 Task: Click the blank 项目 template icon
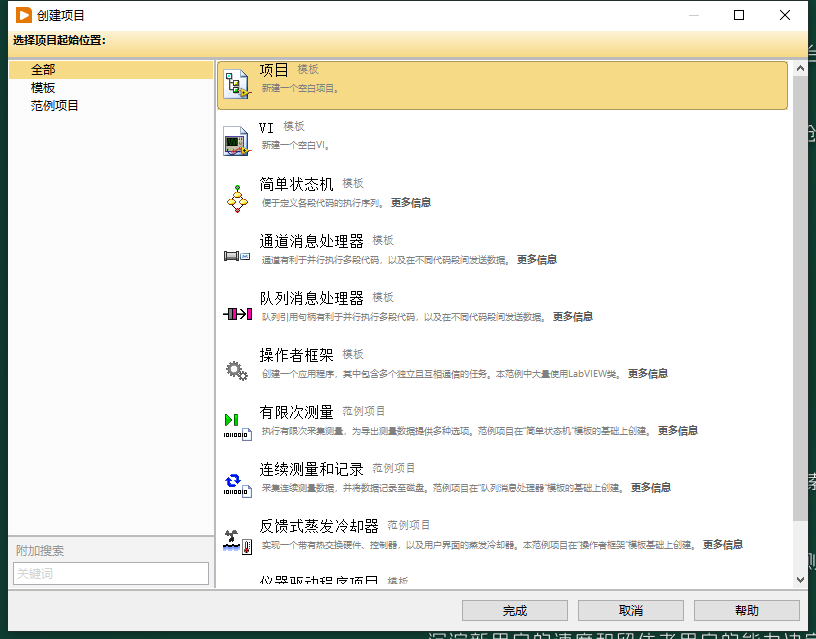(x=237, y=84)
